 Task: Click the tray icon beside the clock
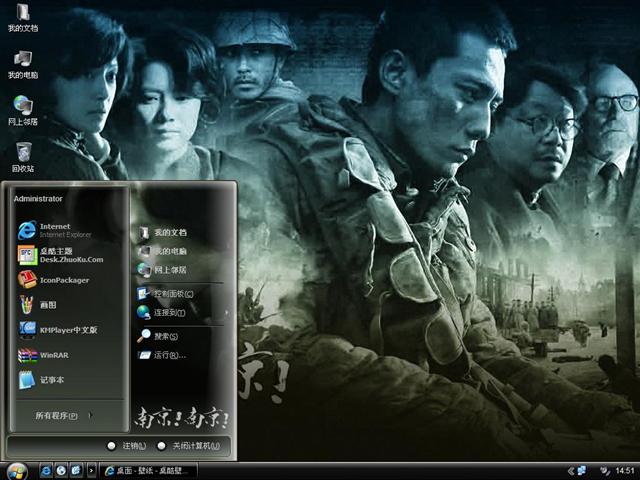click(605, 471)
